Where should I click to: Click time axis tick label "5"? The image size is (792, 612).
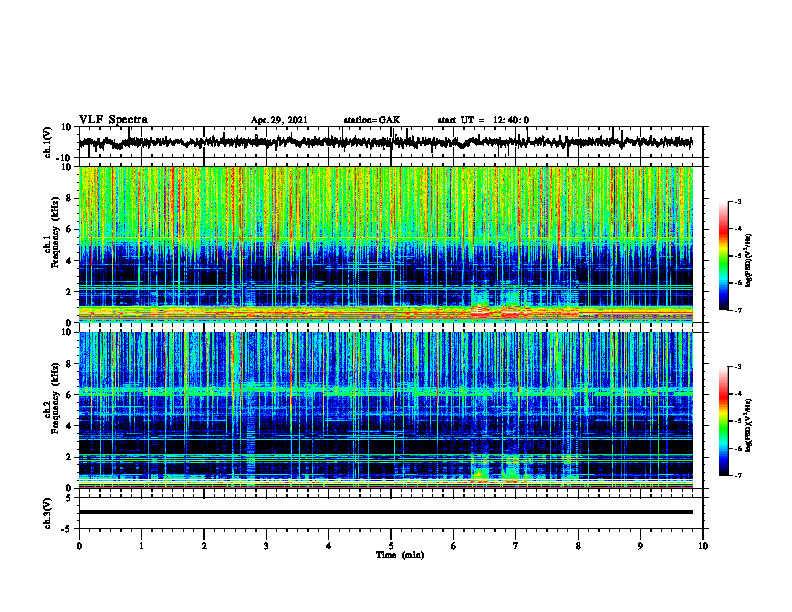[x=391, y=546]
